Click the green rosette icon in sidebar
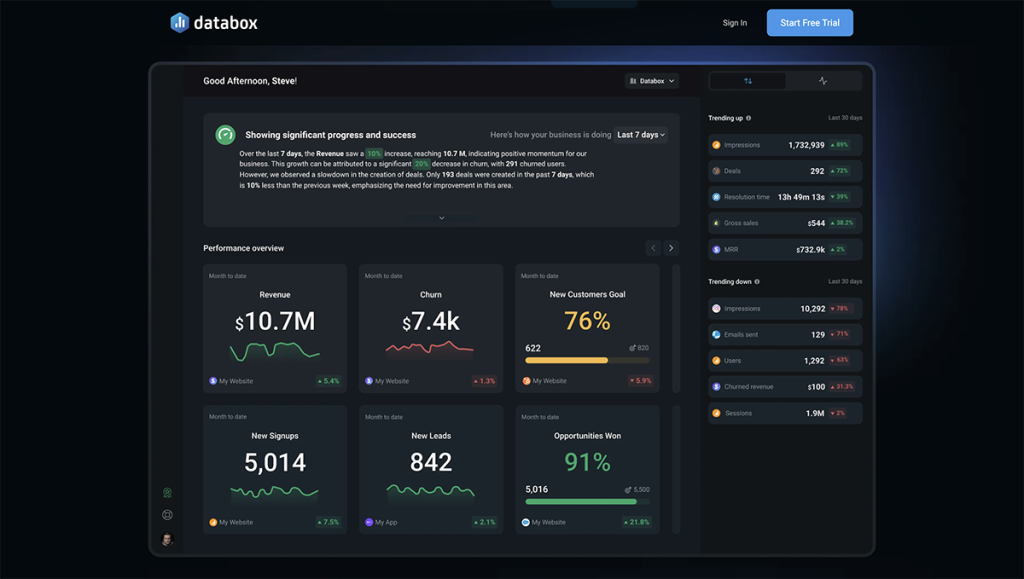The width and height of the screenshot is (1024, 579). pos(167,493)
